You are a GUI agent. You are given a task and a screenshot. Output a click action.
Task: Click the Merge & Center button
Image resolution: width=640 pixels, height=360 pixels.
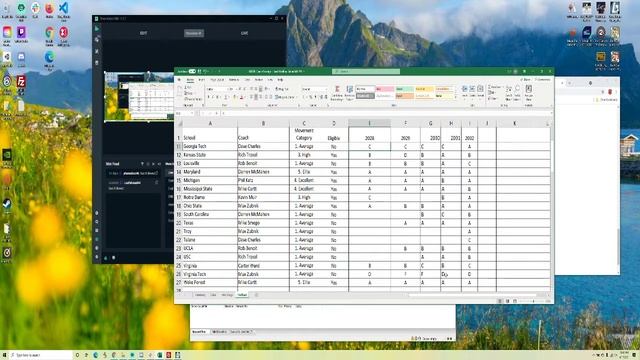click(x=285, y=97)
